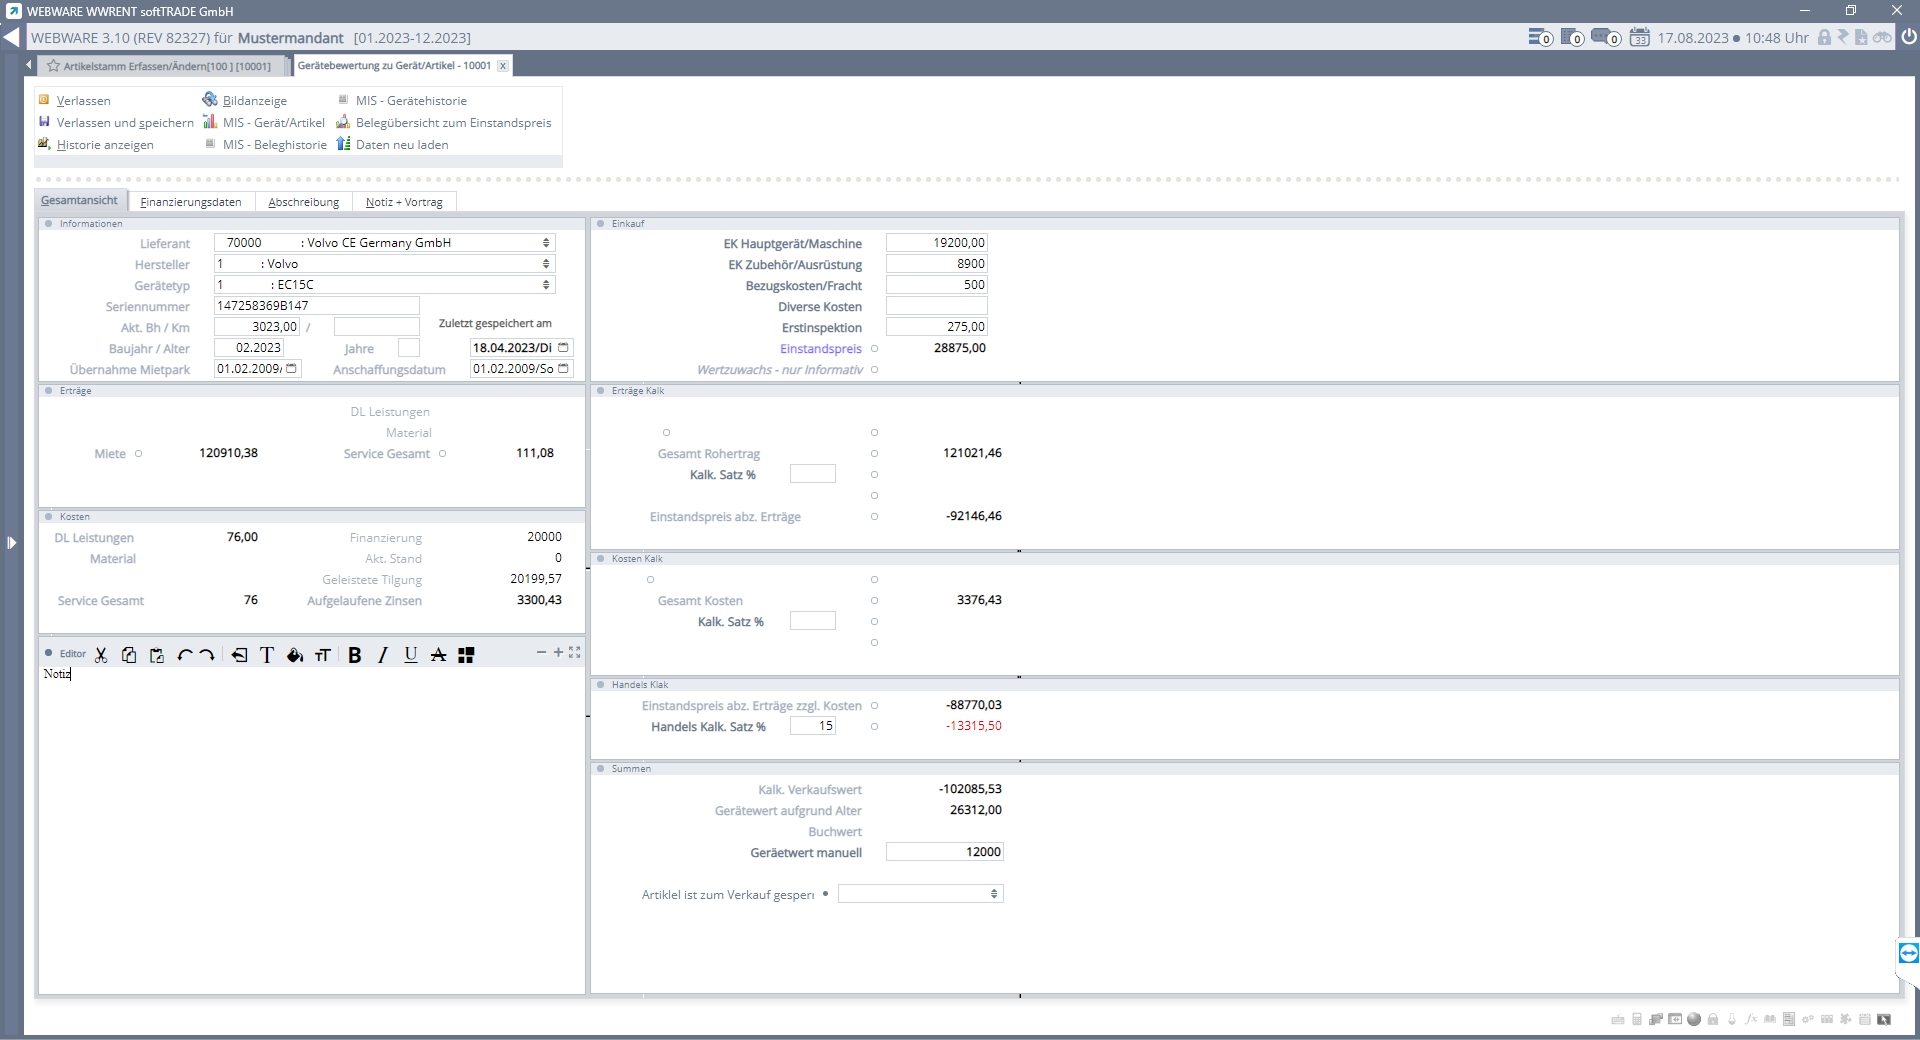The height and width of the screenshot is (1040, 1920).
Task: Toggle the radio dot beside Wertzuwachs
Action: (874, 370)
